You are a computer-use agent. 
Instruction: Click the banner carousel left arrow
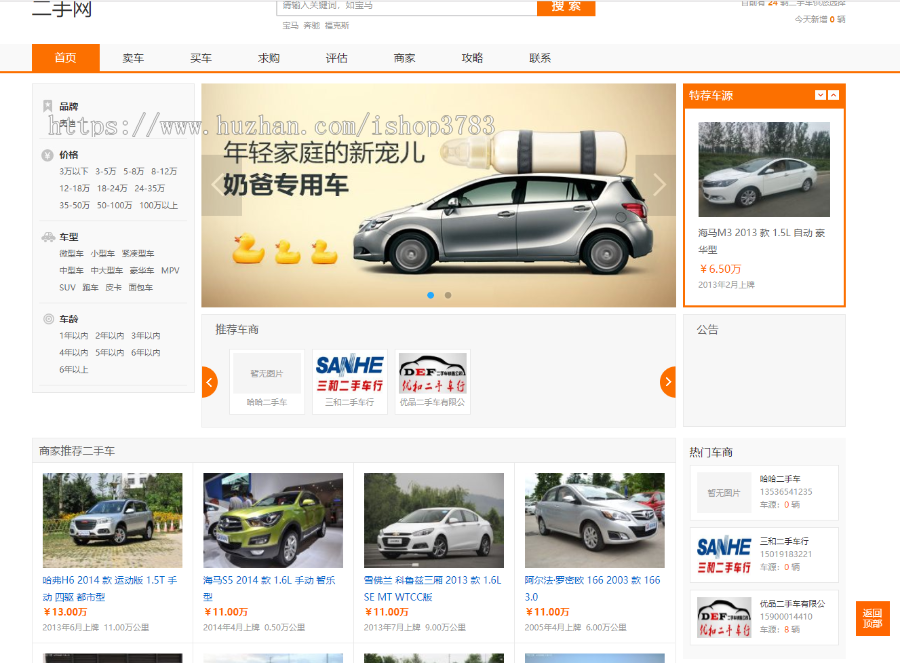click(x=221, y=185)
